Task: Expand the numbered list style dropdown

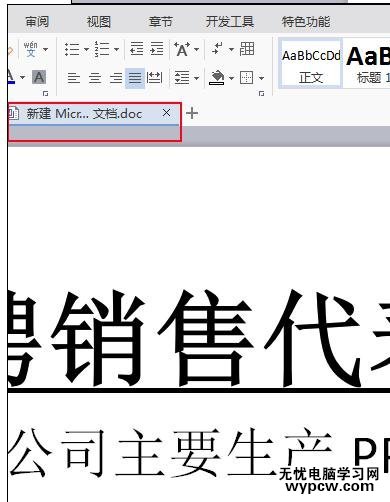Action: click(116, 50)
